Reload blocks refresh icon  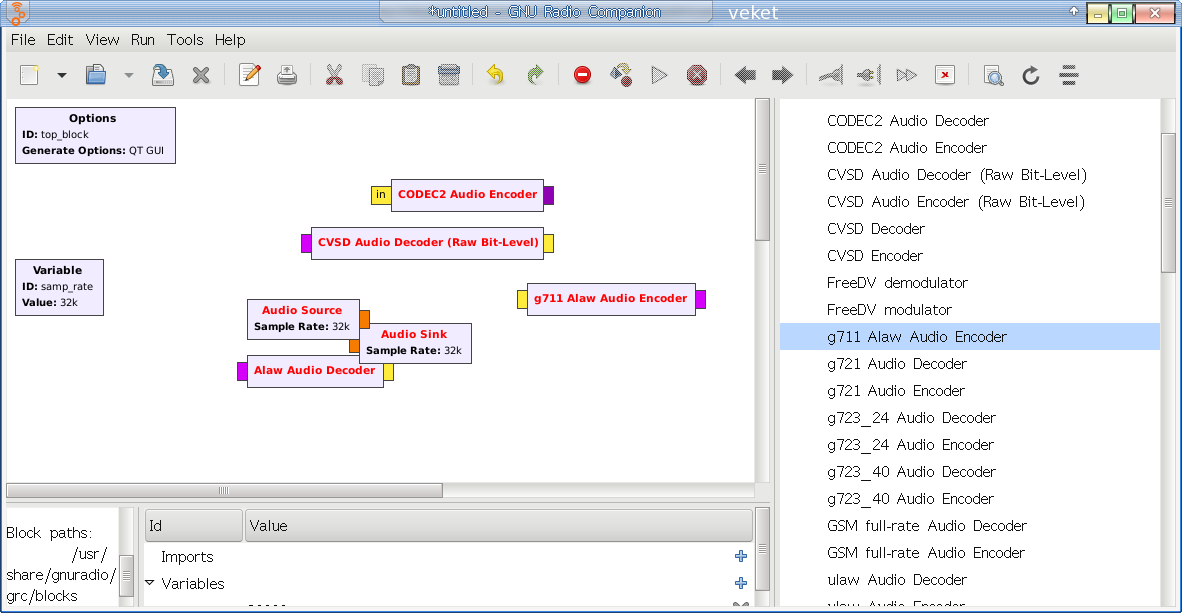click(x=1030, y=75)
